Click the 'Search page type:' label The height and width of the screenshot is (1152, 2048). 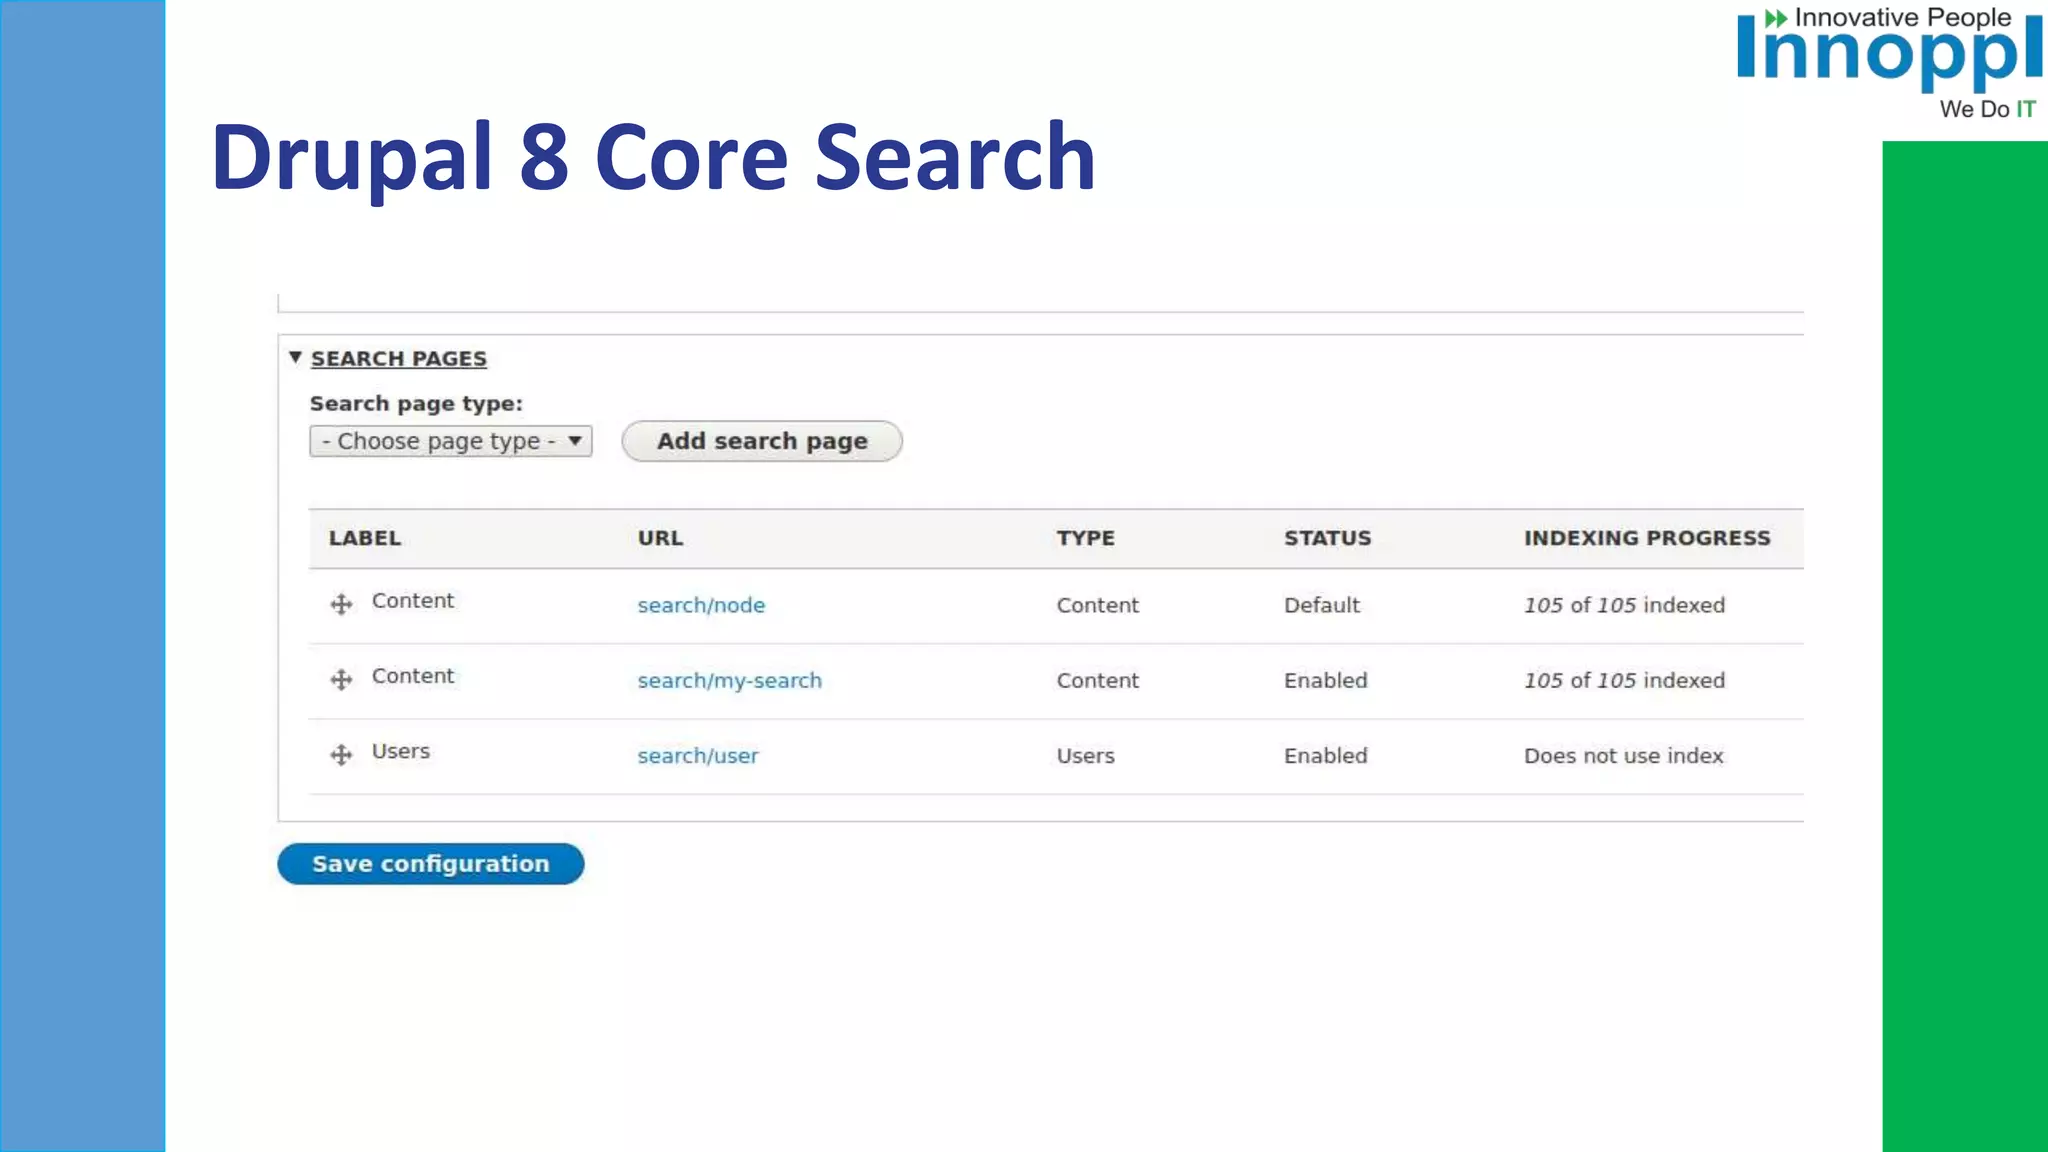click(x=416, y=404)
